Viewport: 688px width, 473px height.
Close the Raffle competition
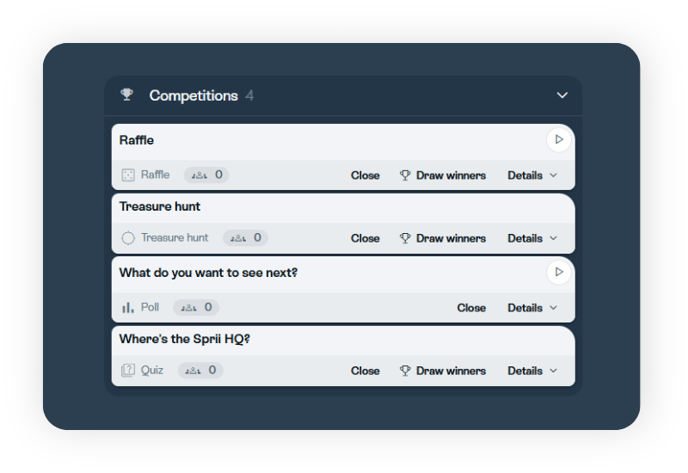tap(365, 176)
